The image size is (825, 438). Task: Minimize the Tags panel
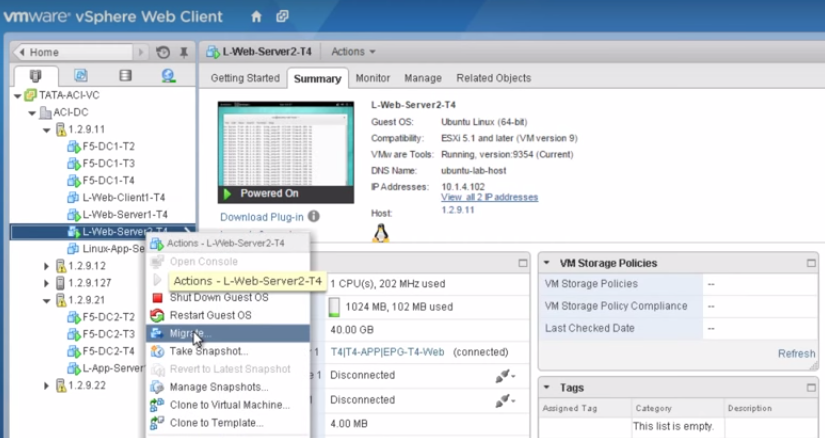[x=811, y=388]
